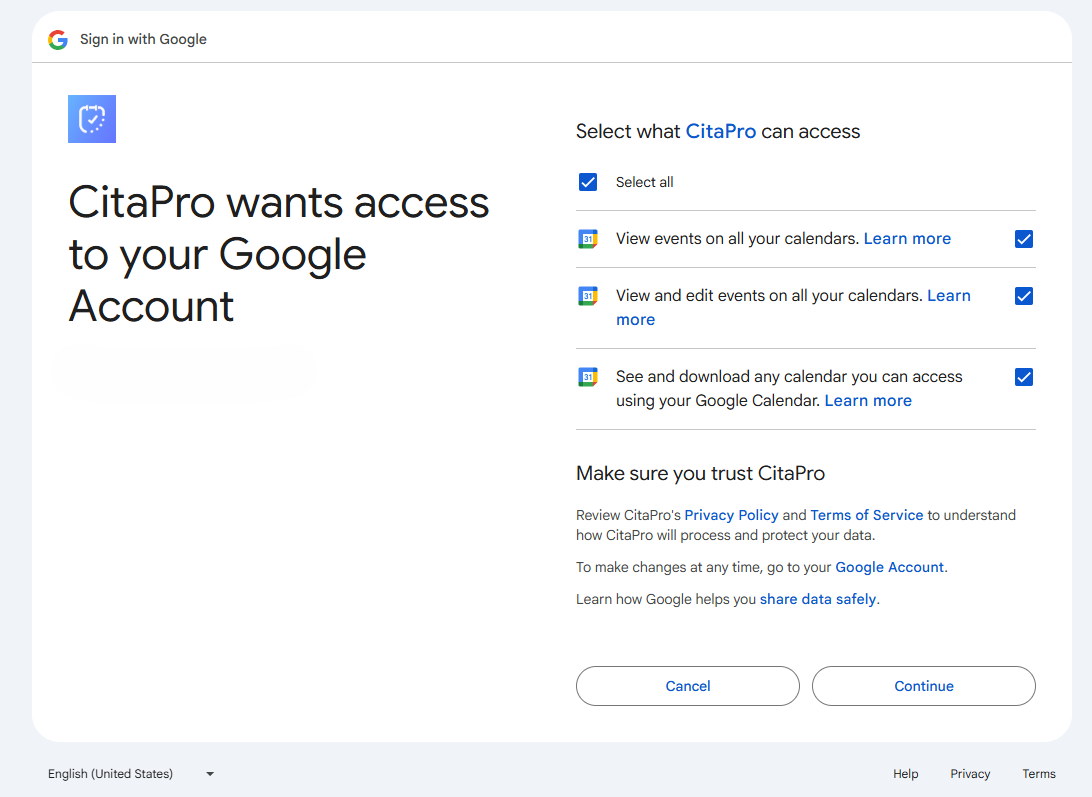Click Privacy in the footer
Image resolution: width=1092 pixels, height=797 pixels.
tap(969, 774)
